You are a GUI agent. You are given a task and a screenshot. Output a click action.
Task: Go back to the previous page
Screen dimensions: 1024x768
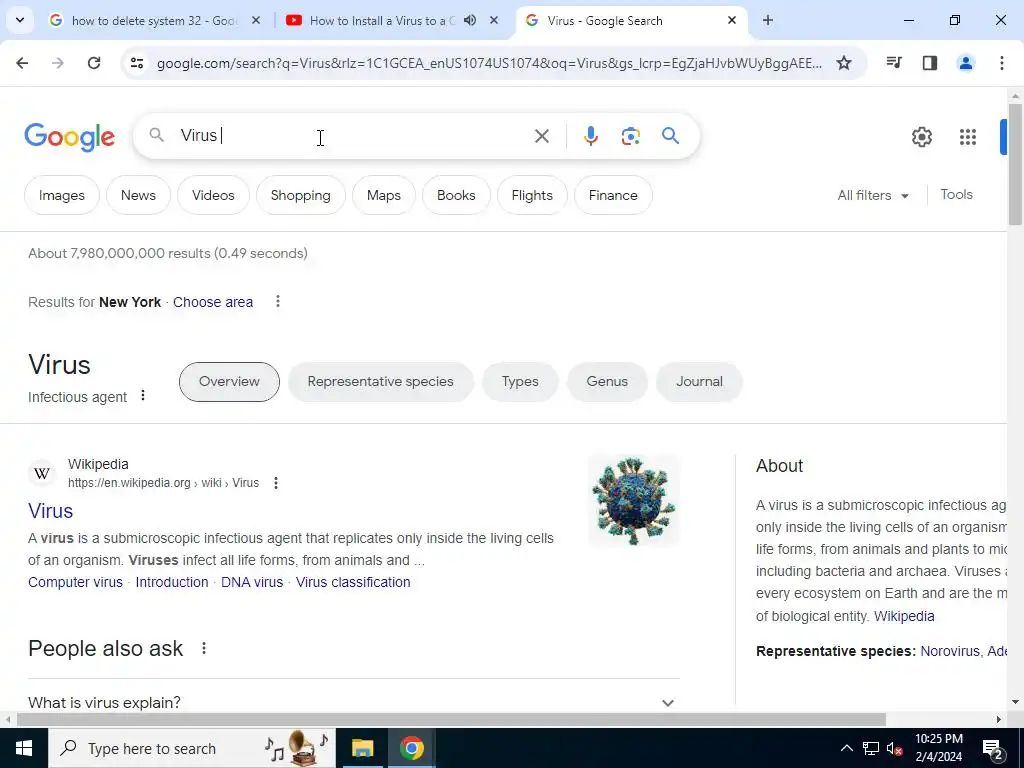[x=22, y=63]
